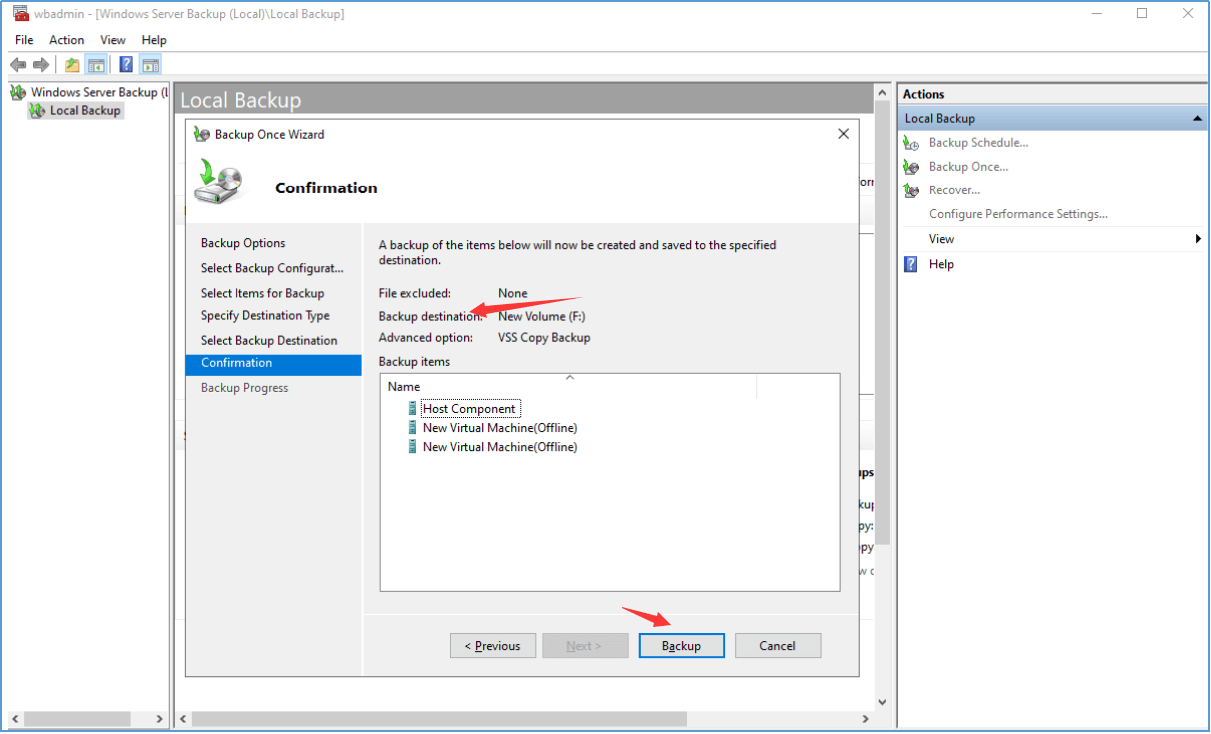Select the Select Backup Destination step
The width and height of the screenshot is (1211, 734).
[269, 341]
